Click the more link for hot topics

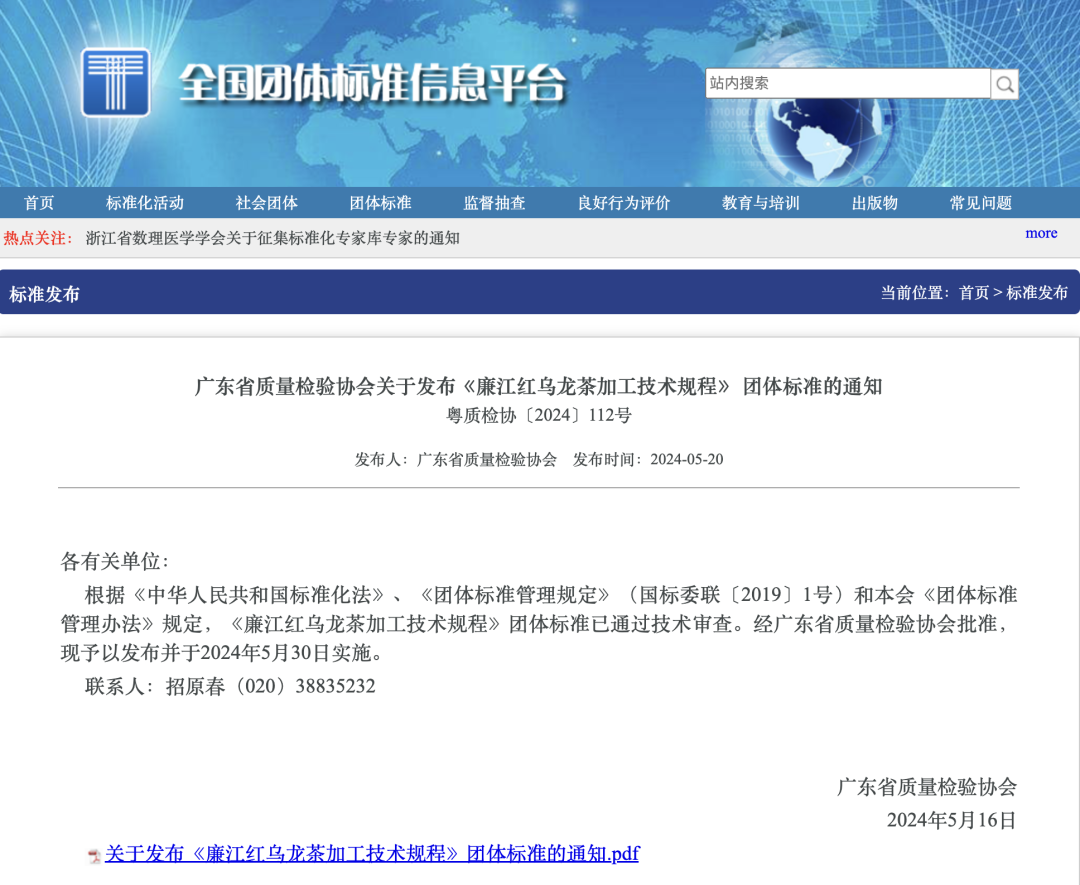pos(1040,233)
